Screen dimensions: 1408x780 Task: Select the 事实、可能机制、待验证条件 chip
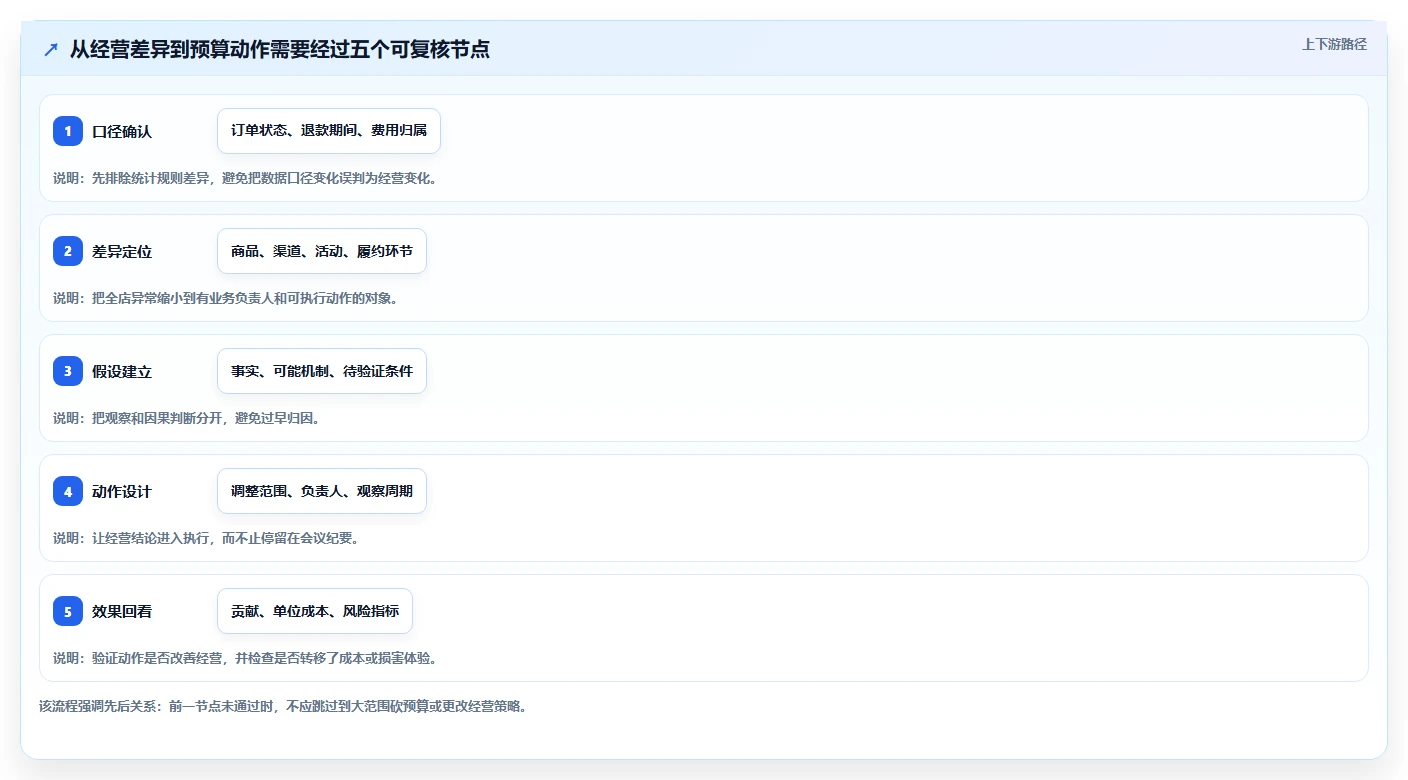tap(322, 371)
